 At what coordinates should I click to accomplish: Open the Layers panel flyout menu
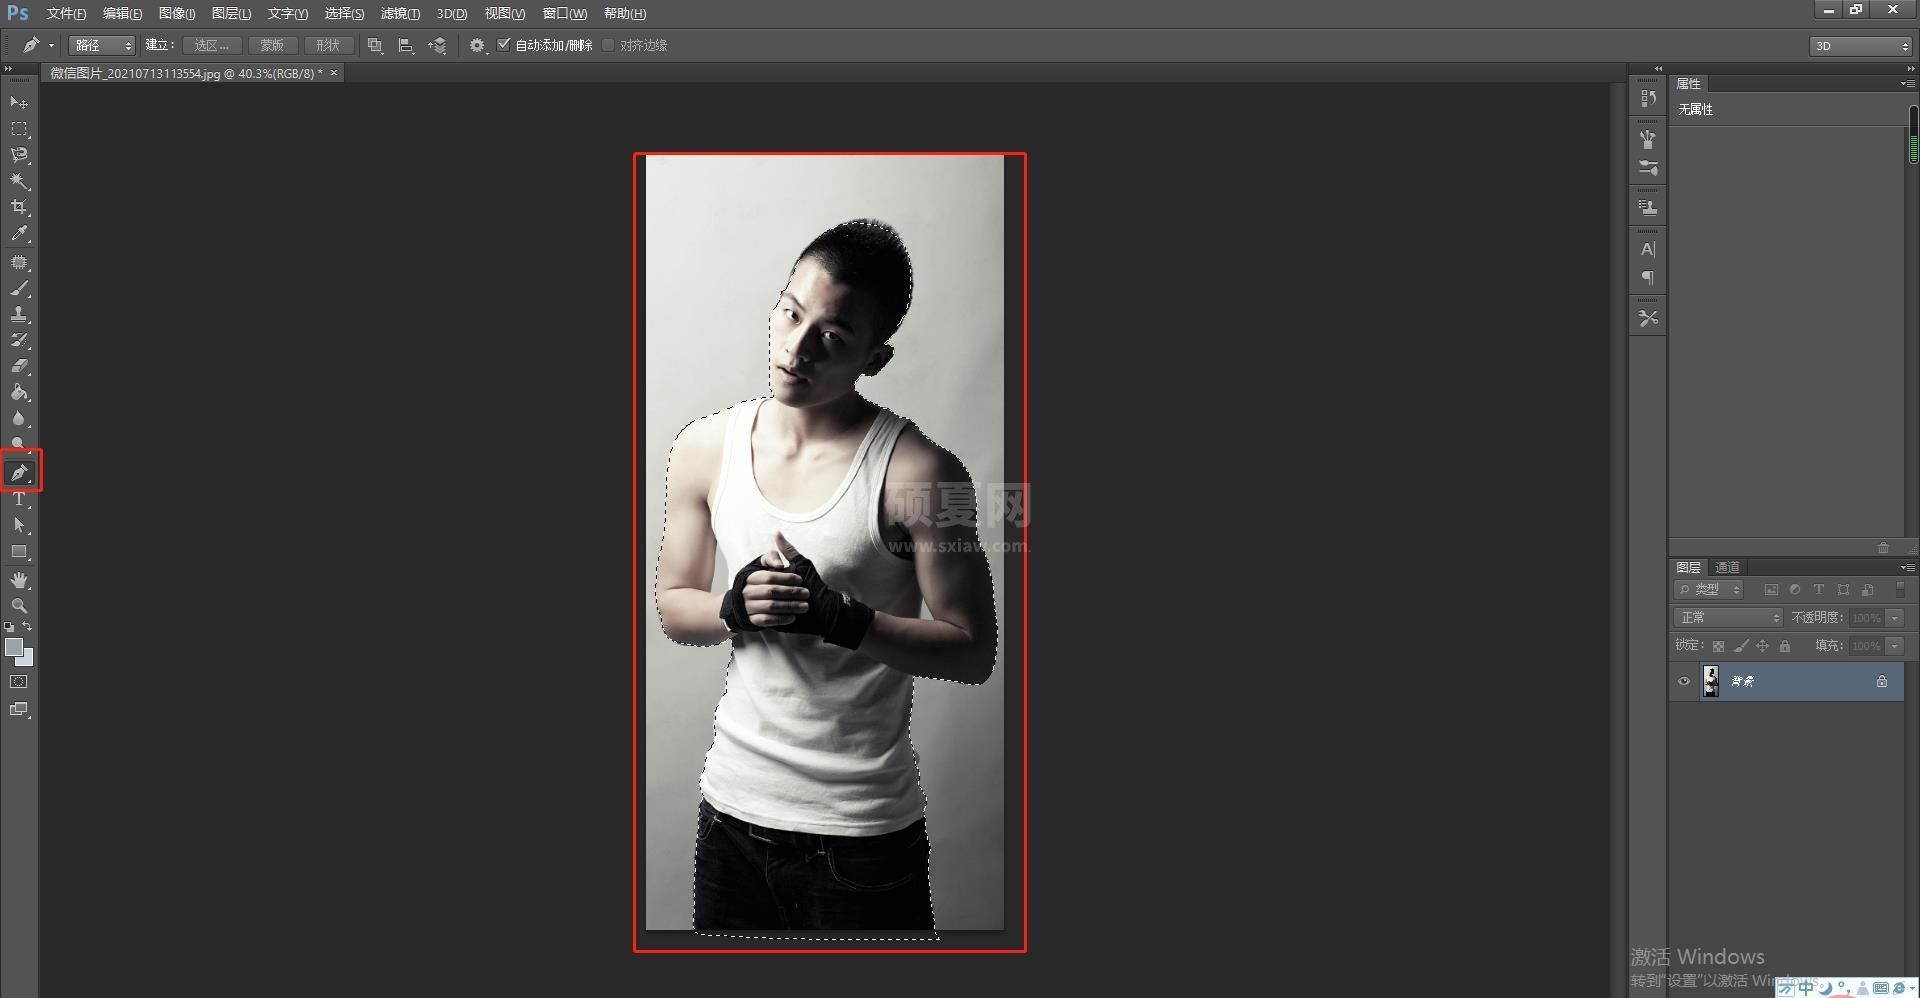pyautogui.click(x=1907, y=567)
